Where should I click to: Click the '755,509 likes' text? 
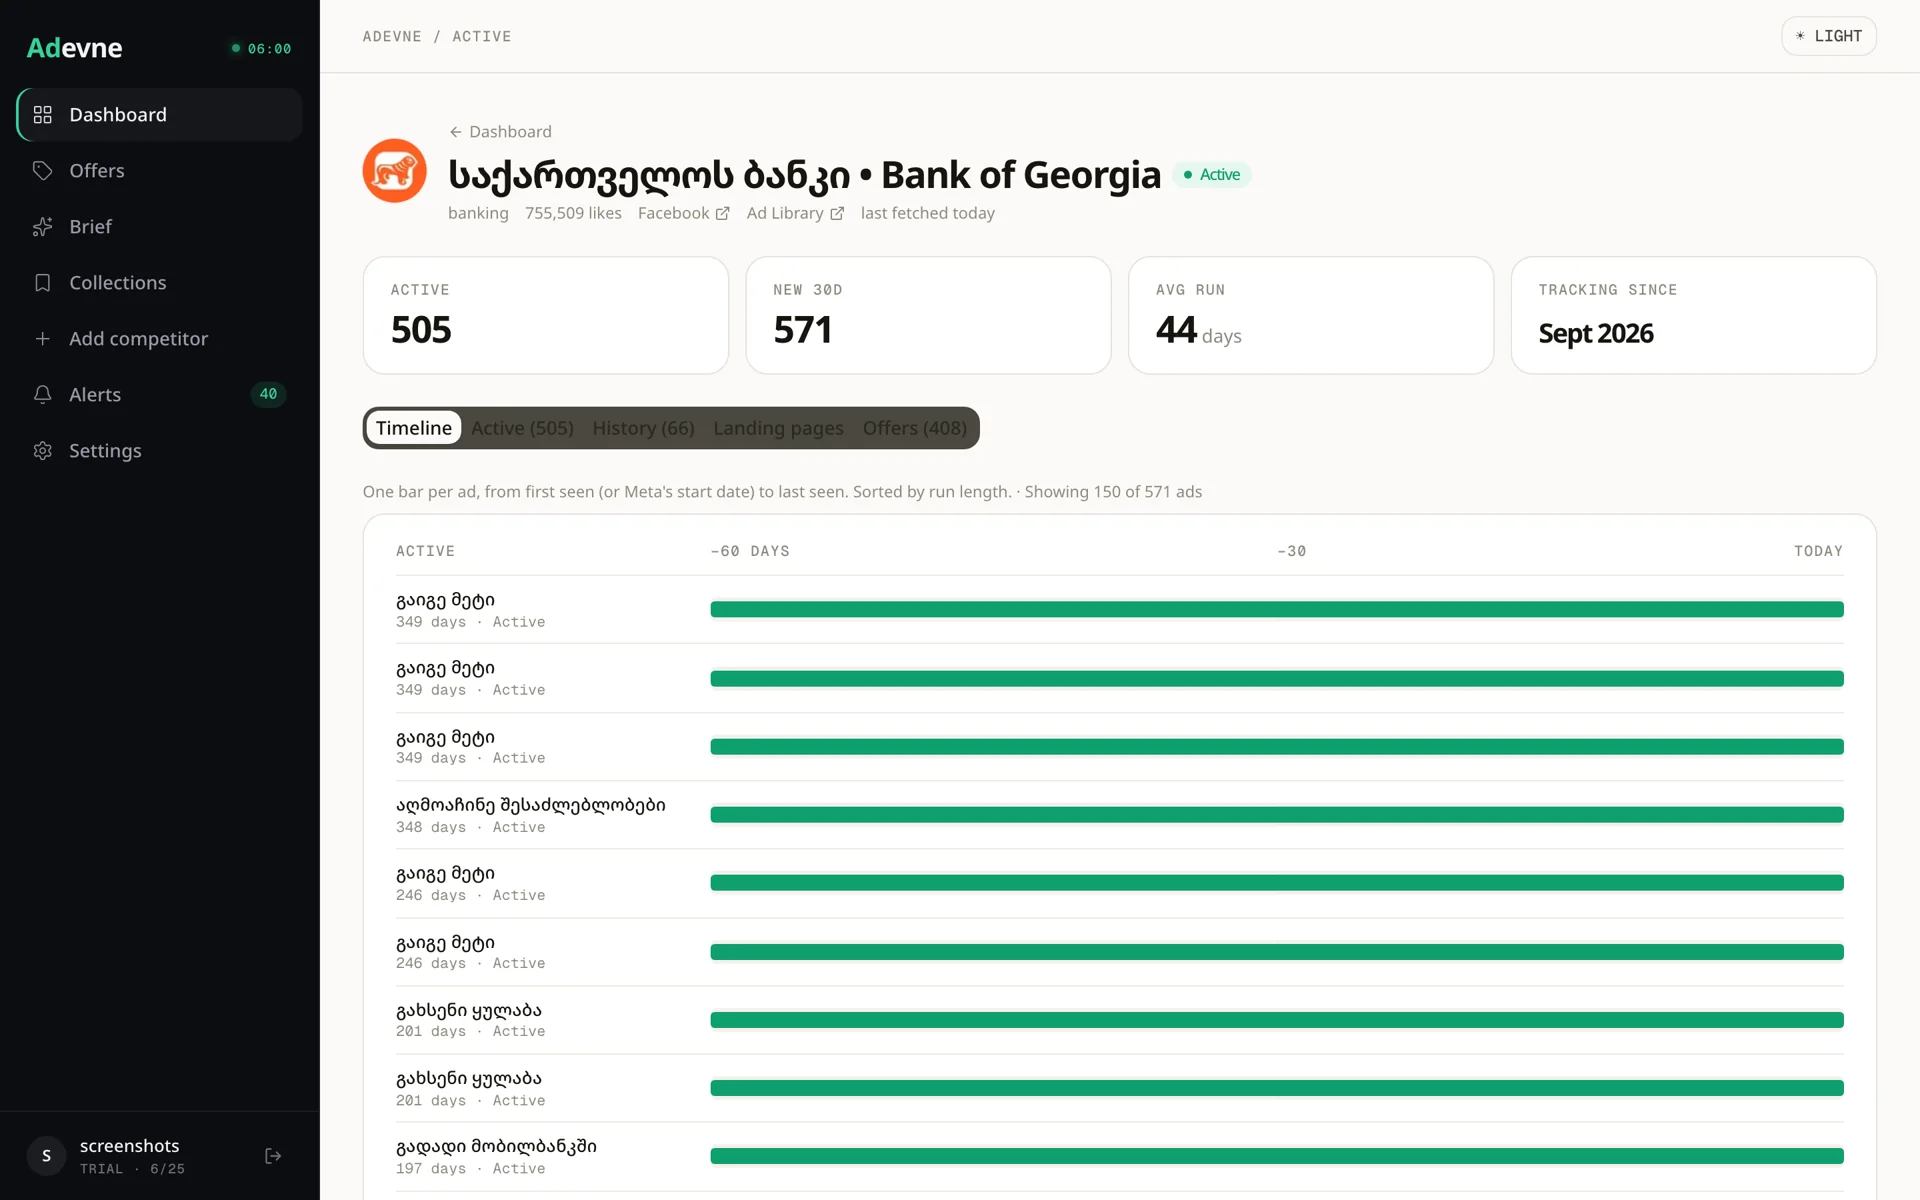[573, 214]
